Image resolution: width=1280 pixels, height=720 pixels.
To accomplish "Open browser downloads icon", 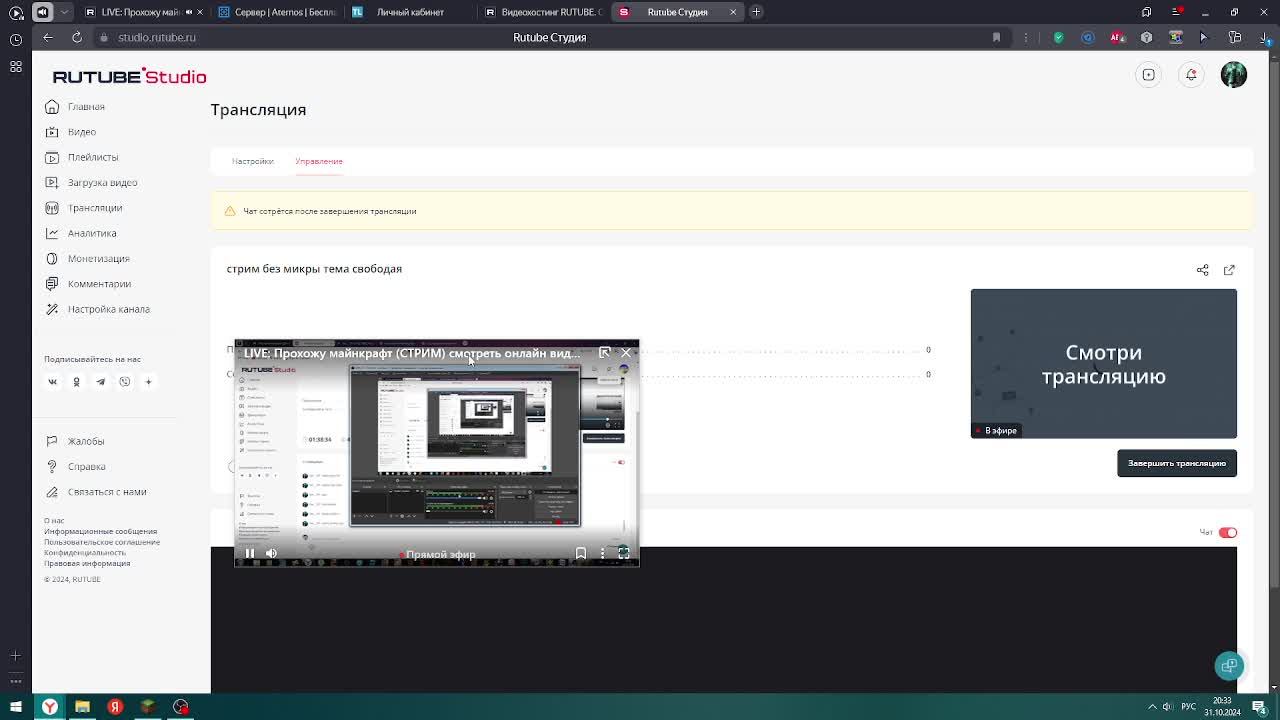I will coord(1265,37).
